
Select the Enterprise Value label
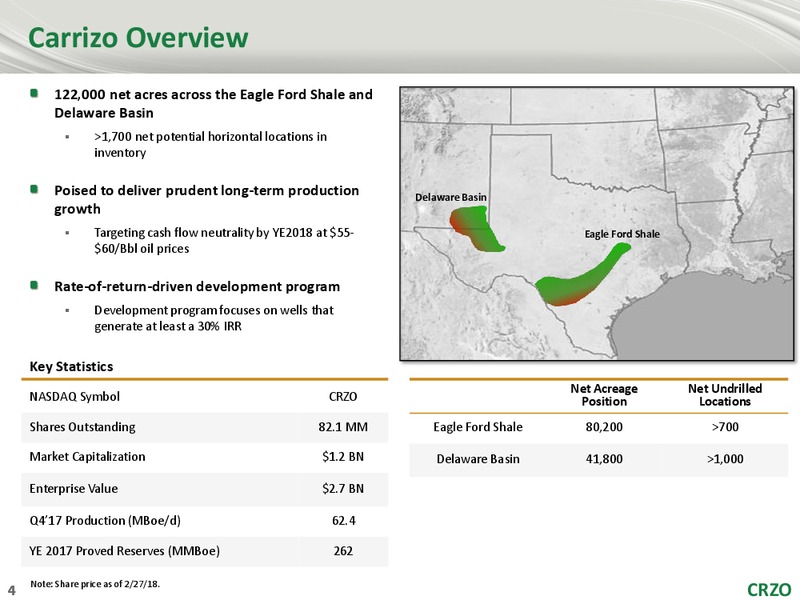coord(73,488)
